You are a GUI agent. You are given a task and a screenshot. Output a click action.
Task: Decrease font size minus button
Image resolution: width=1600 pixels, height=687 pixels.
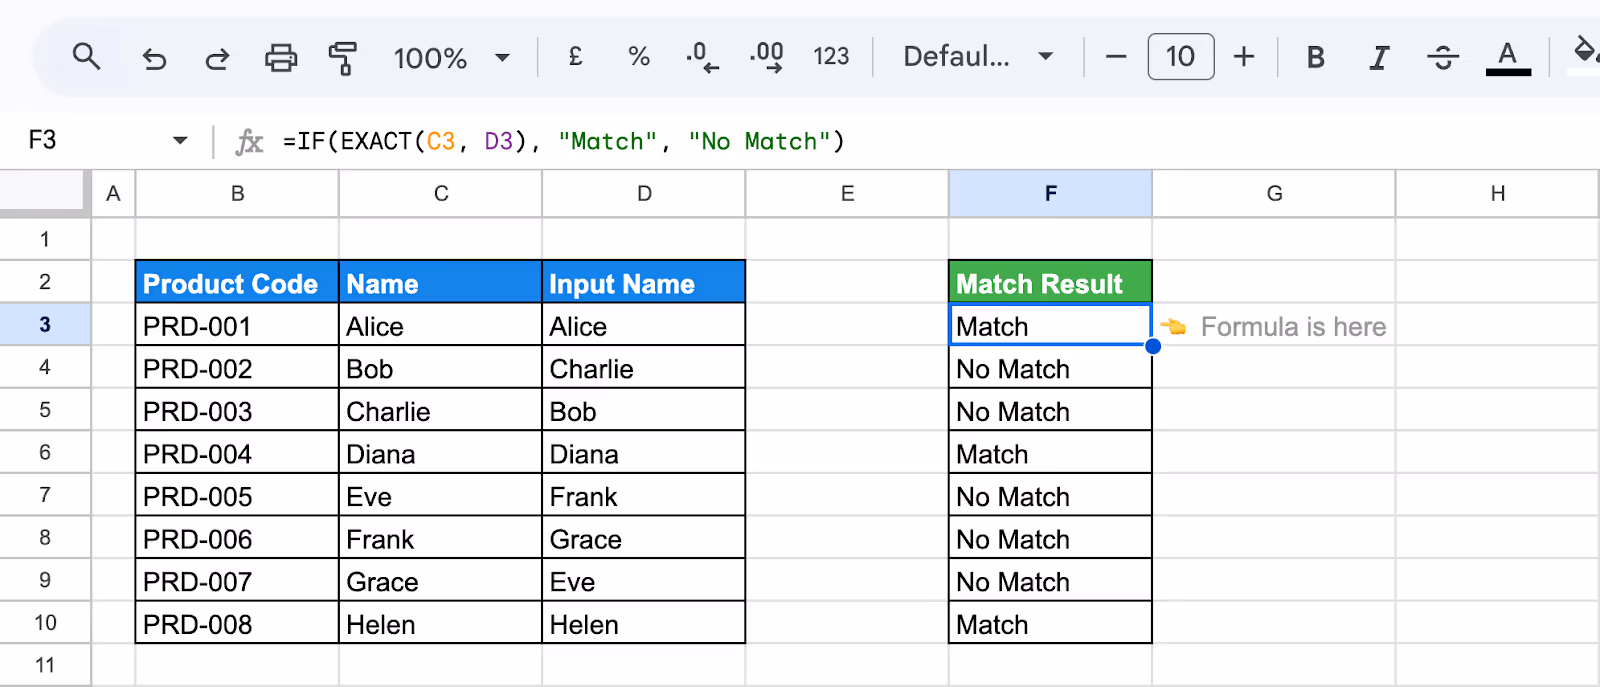pos(1116,57)
